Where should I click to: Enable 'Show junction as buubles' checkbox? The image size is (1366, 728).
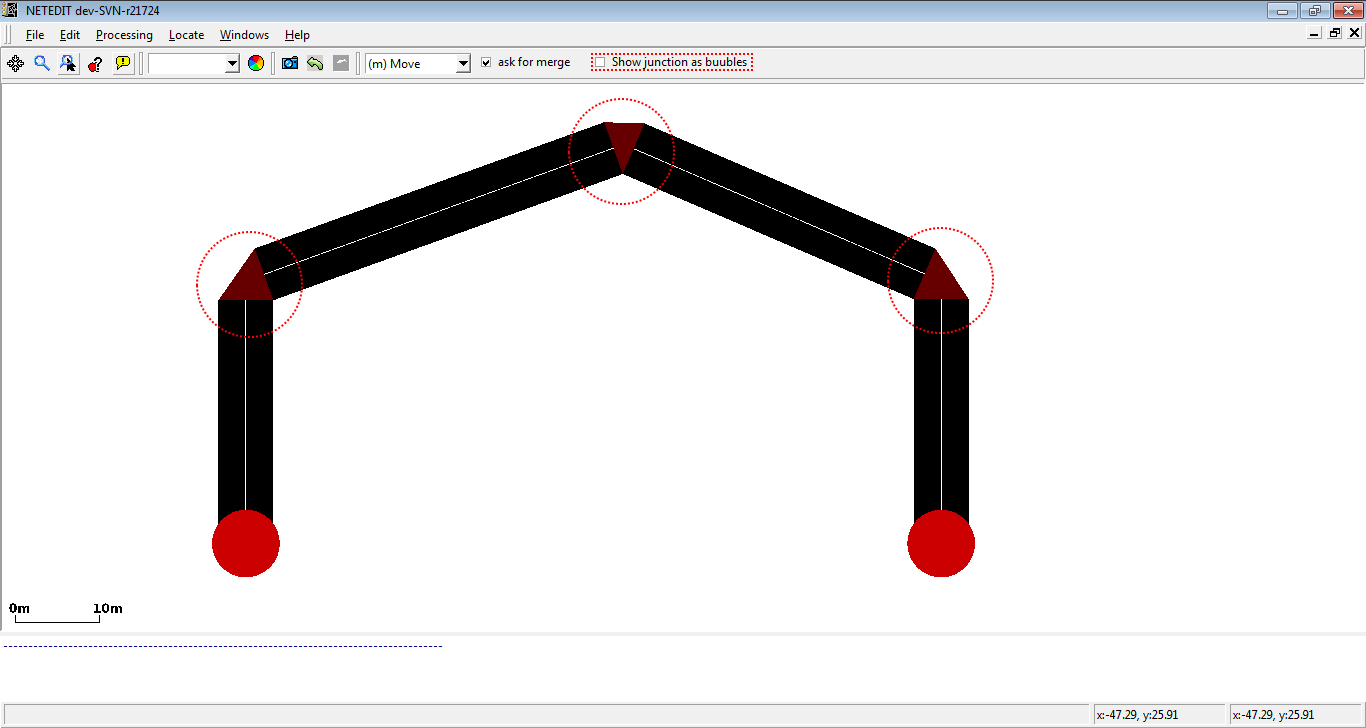point(600,62)
